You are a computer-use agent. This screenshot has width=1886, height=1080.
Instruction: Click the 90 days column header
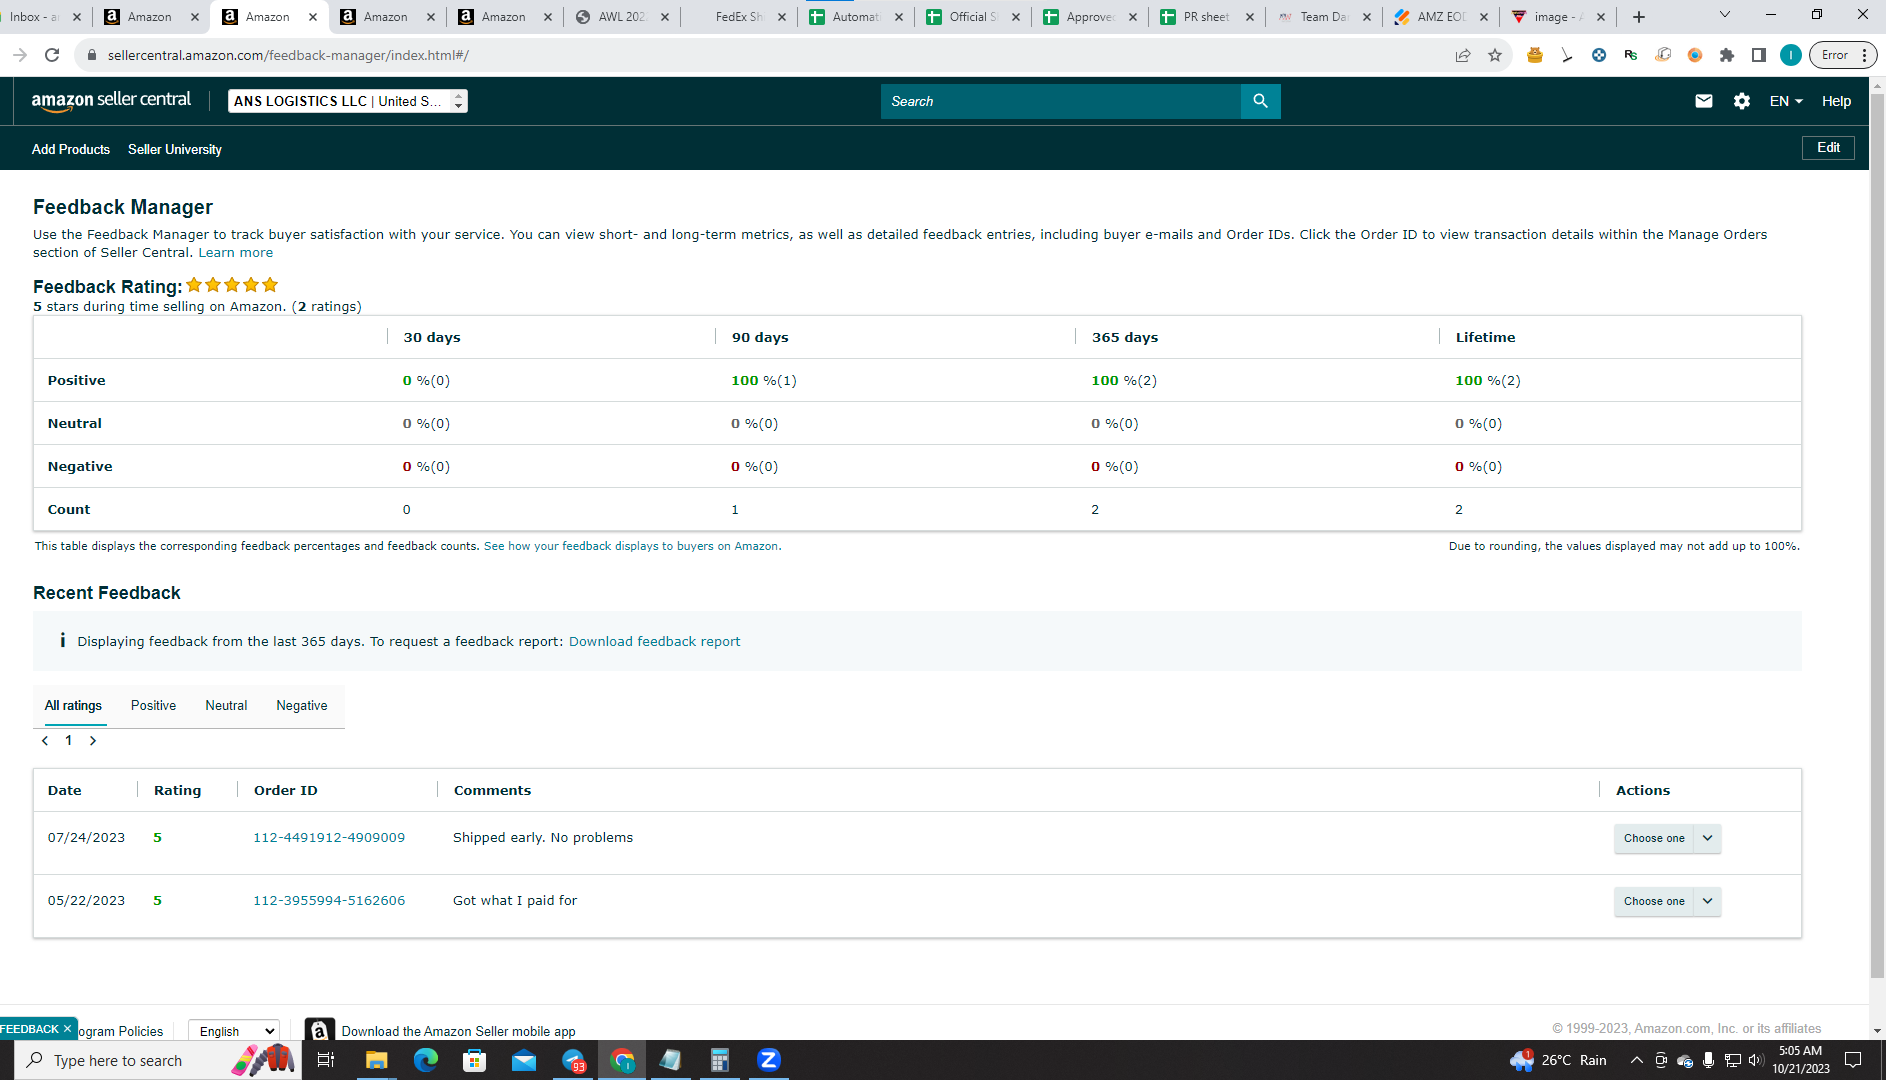(760, 338)
